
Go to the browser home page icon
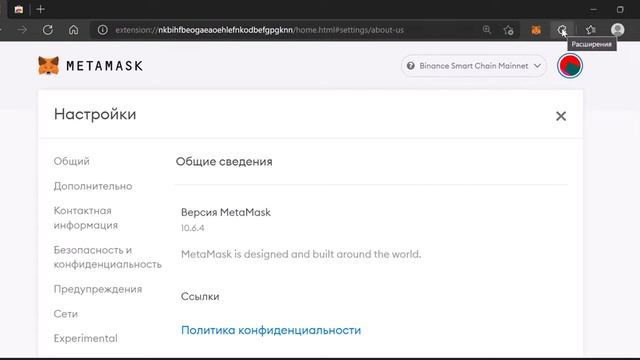(73, 30)
